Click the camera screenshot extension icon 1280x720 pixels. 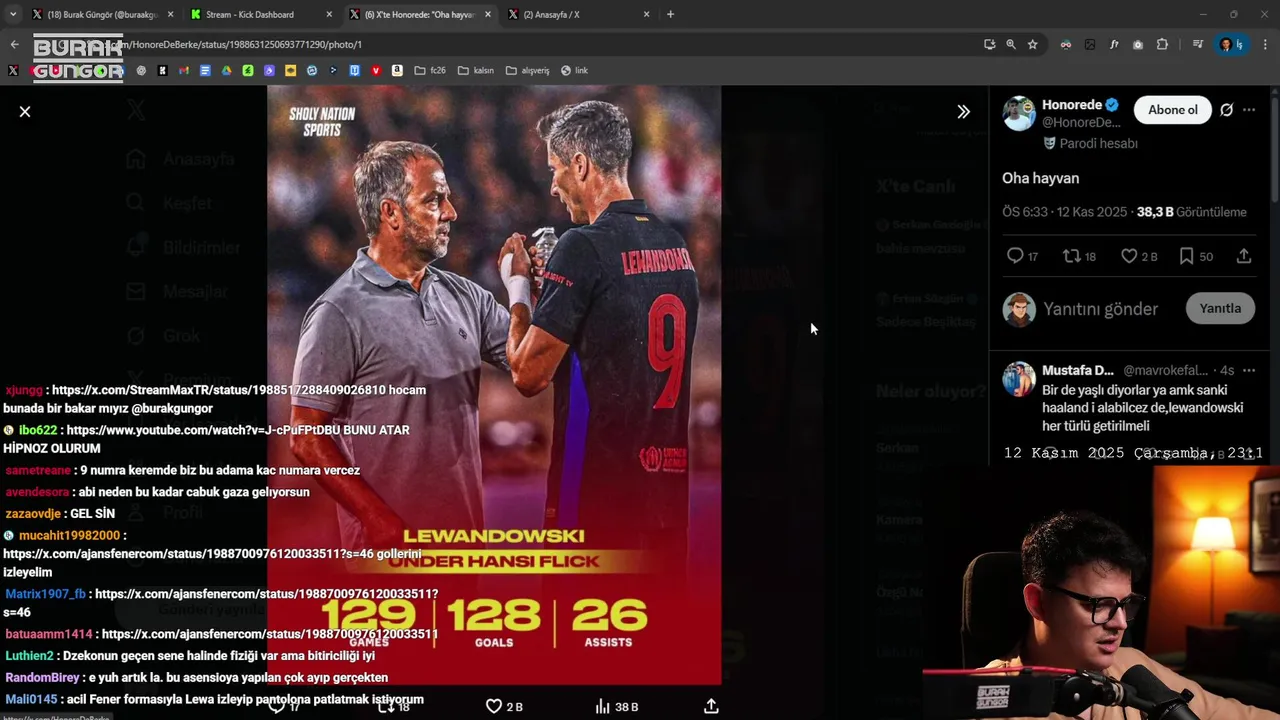click(1138, 44)
